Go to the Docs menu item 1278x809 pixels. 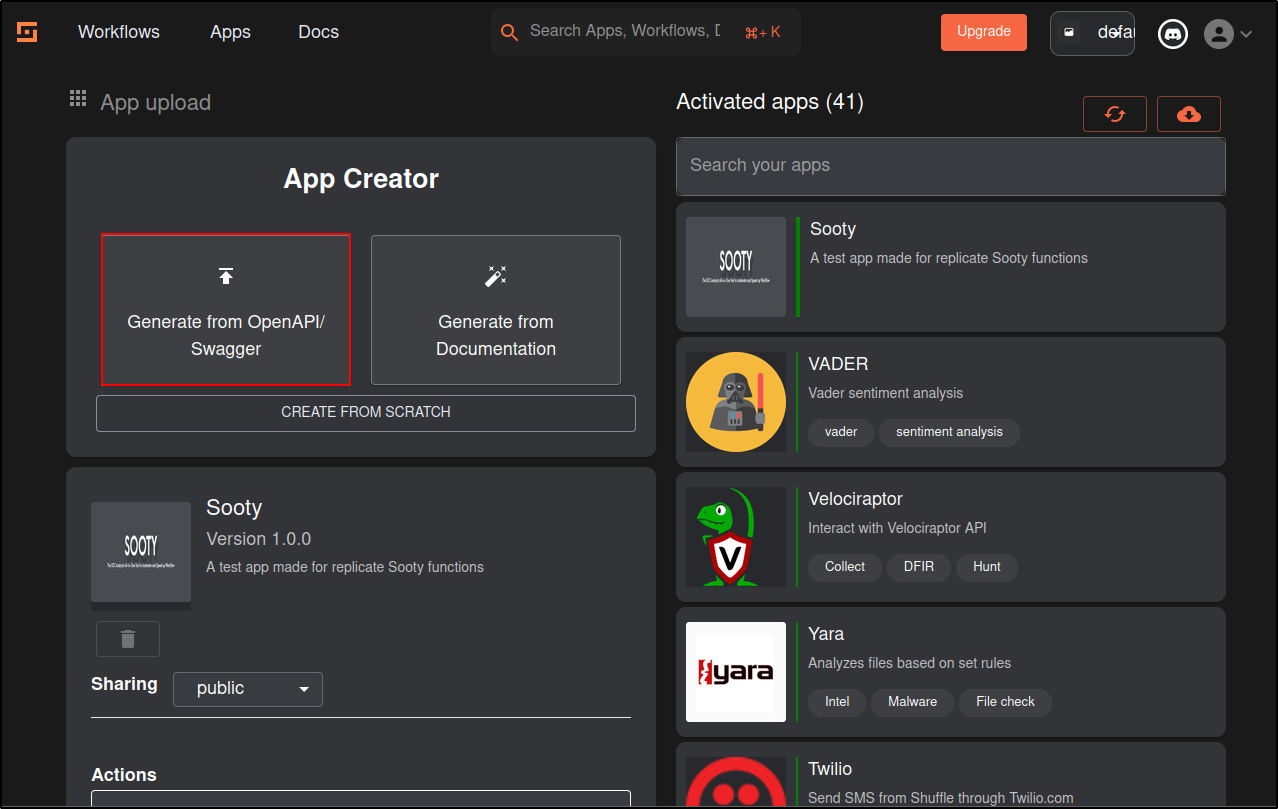[319, 32]
